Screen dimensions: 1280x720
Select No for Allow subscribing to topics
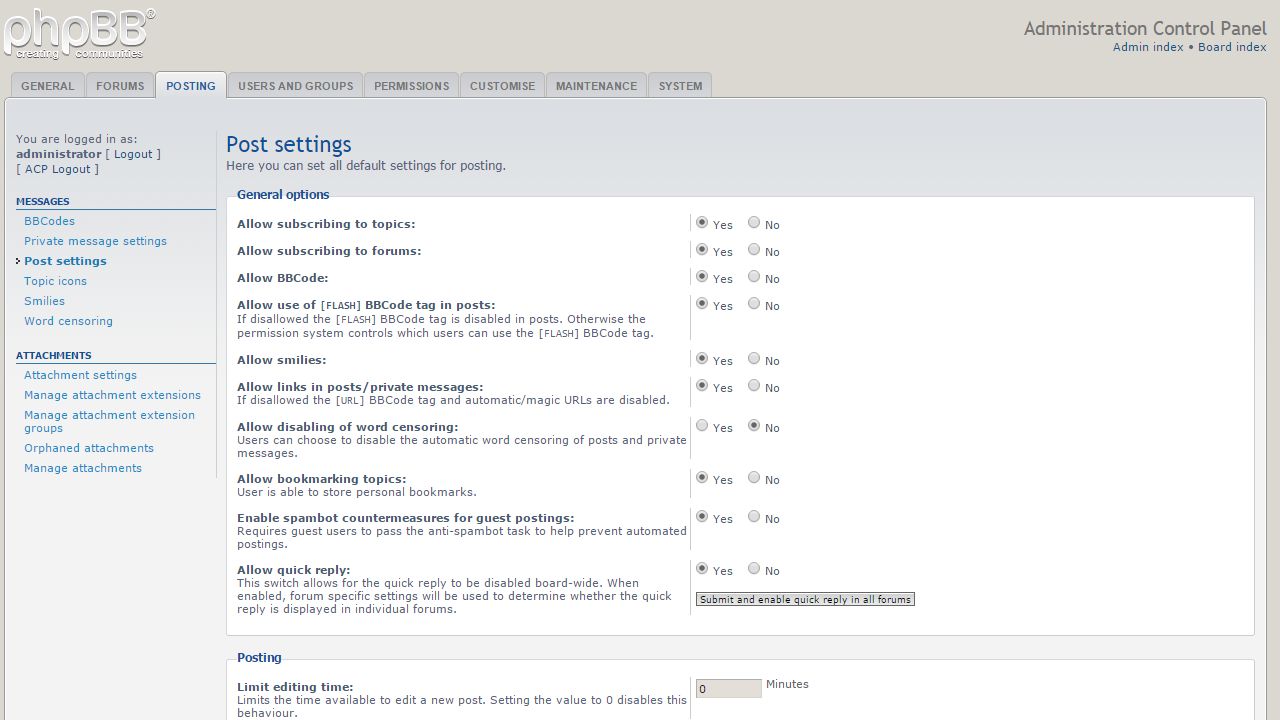click(x=754, y=223)
